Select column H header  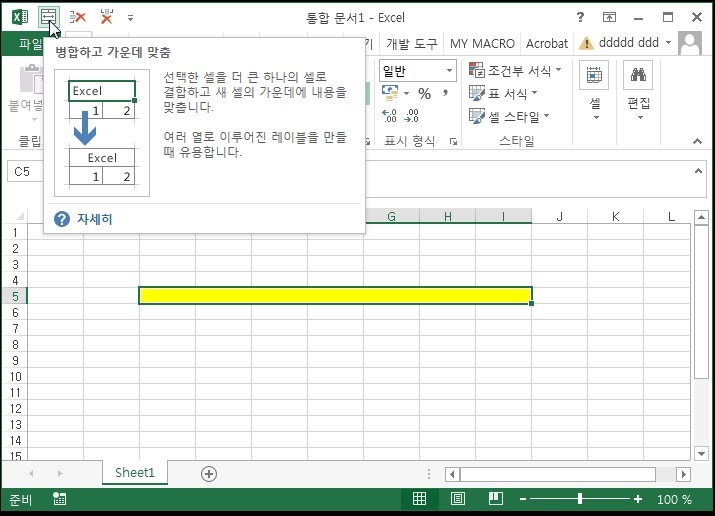coord(447,217)
